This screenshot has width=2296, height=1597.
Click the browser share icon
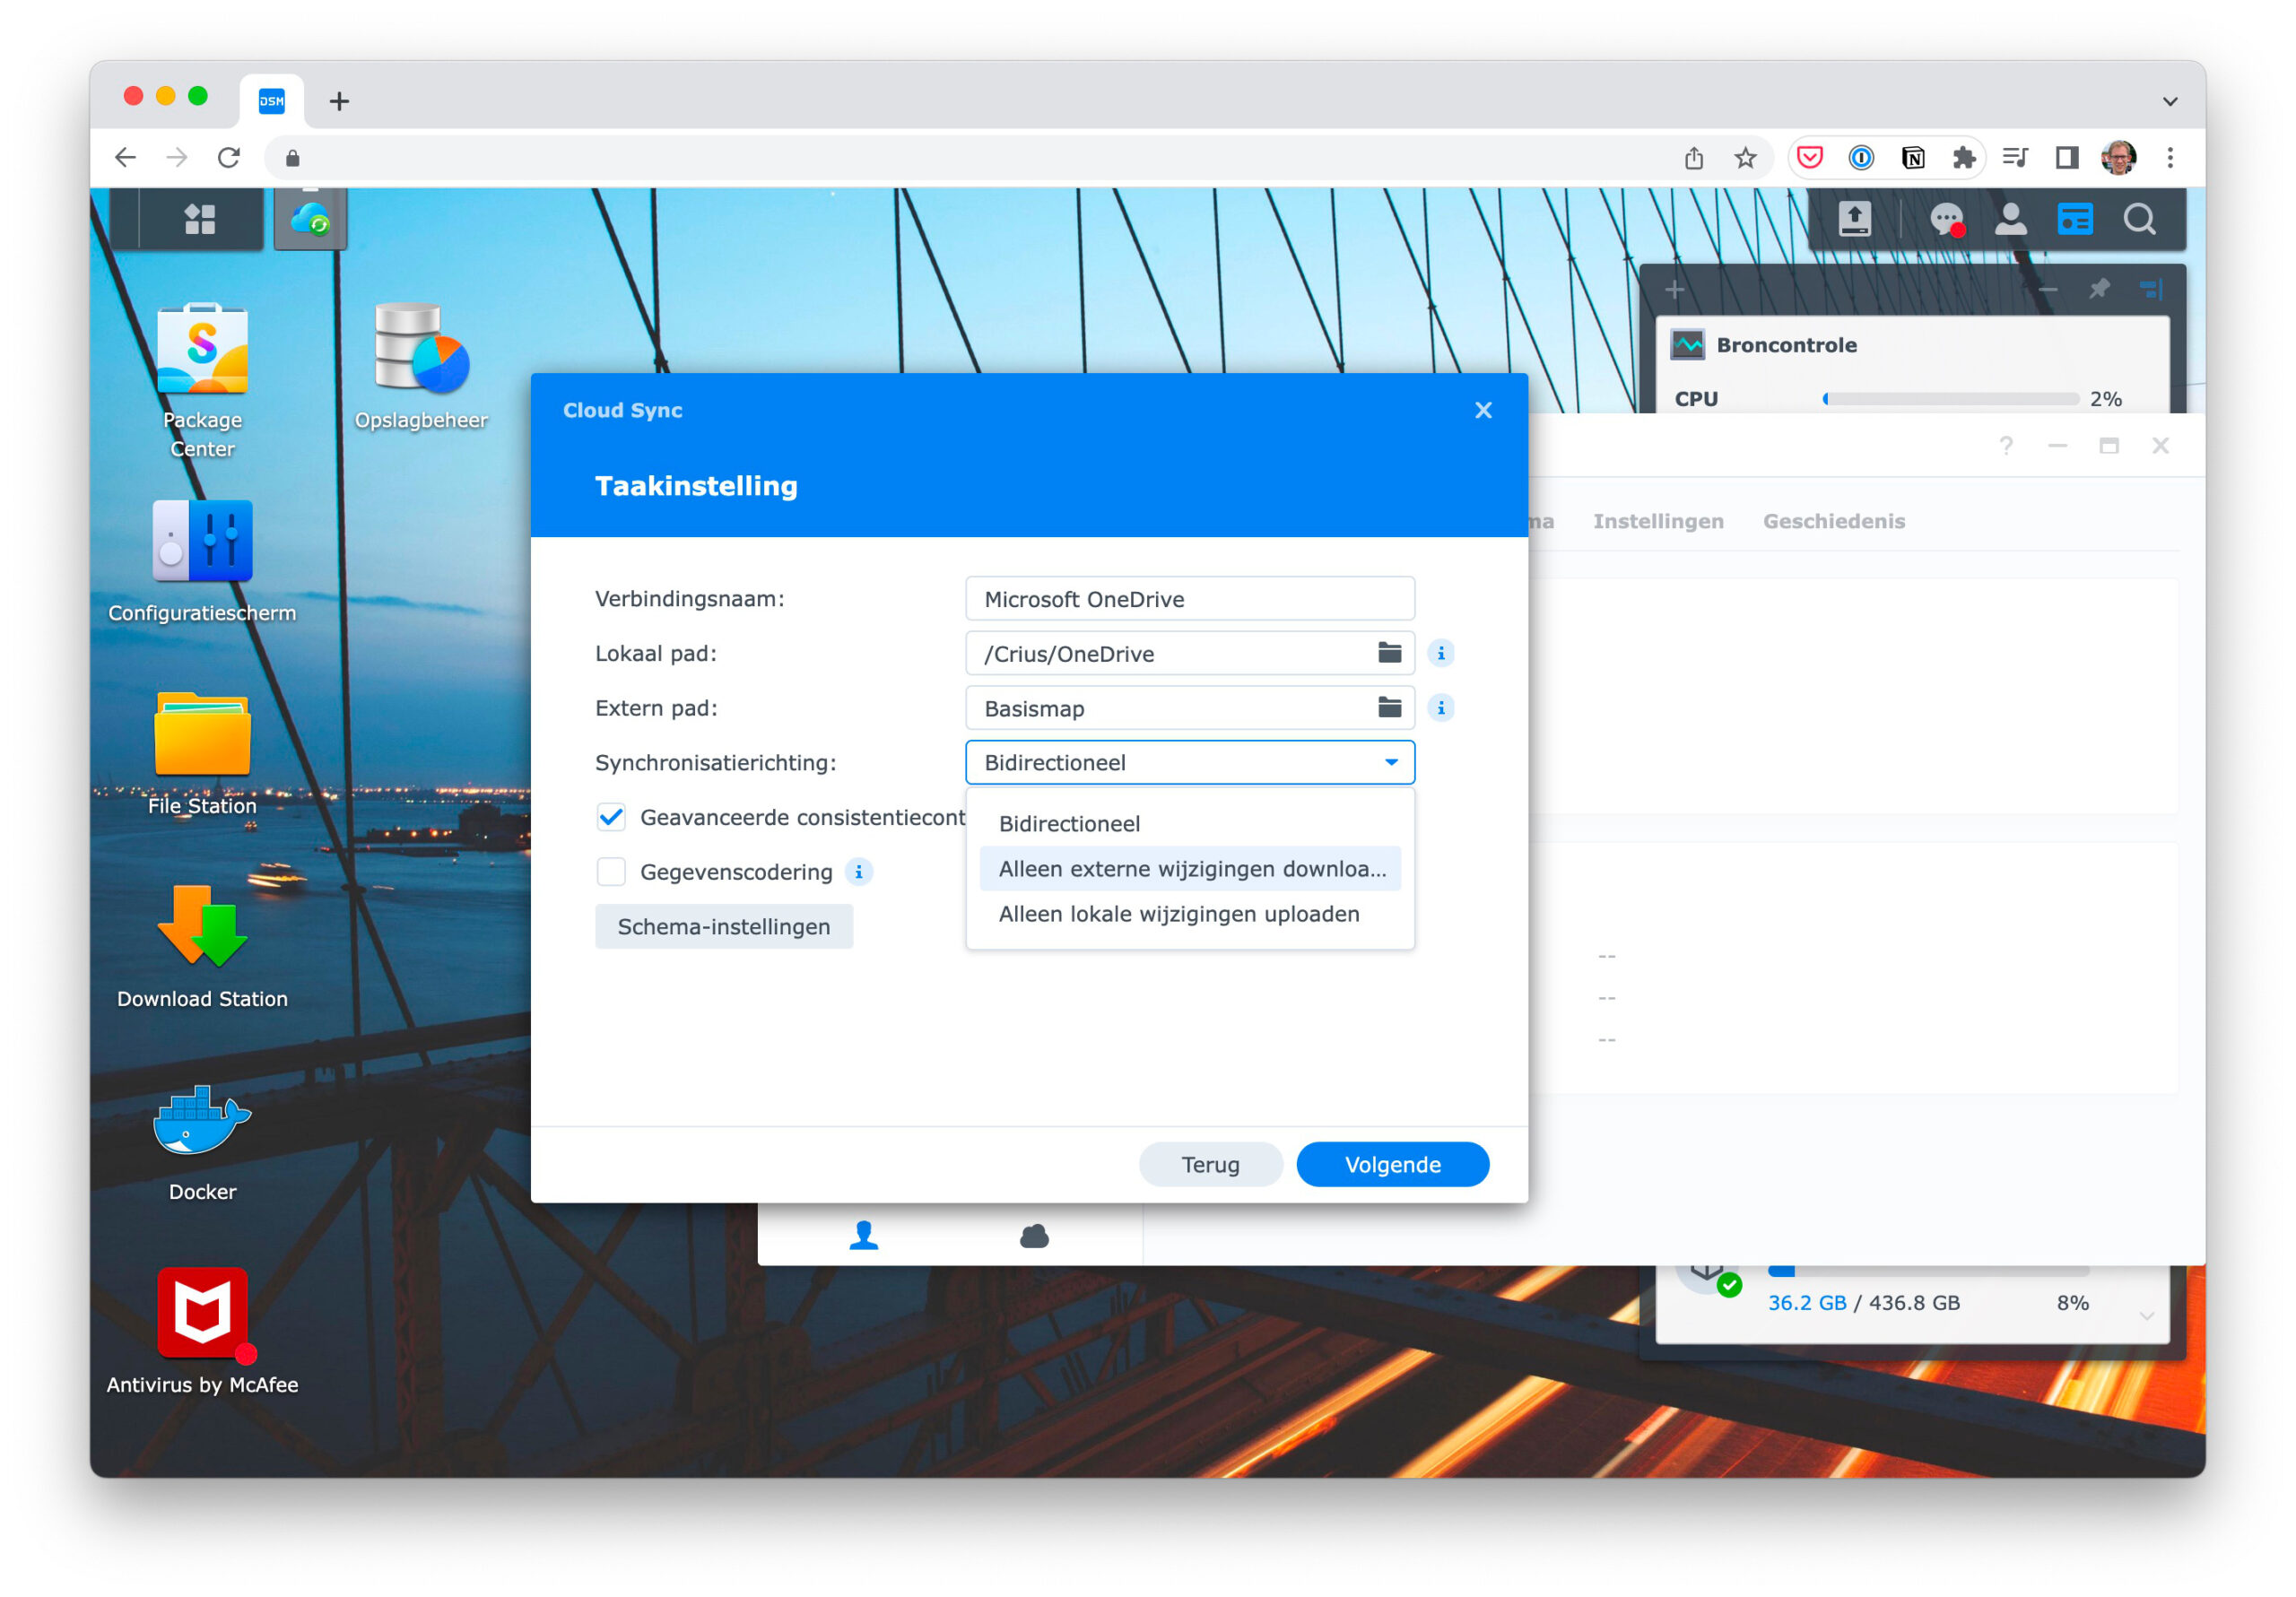pos(1693,157)
